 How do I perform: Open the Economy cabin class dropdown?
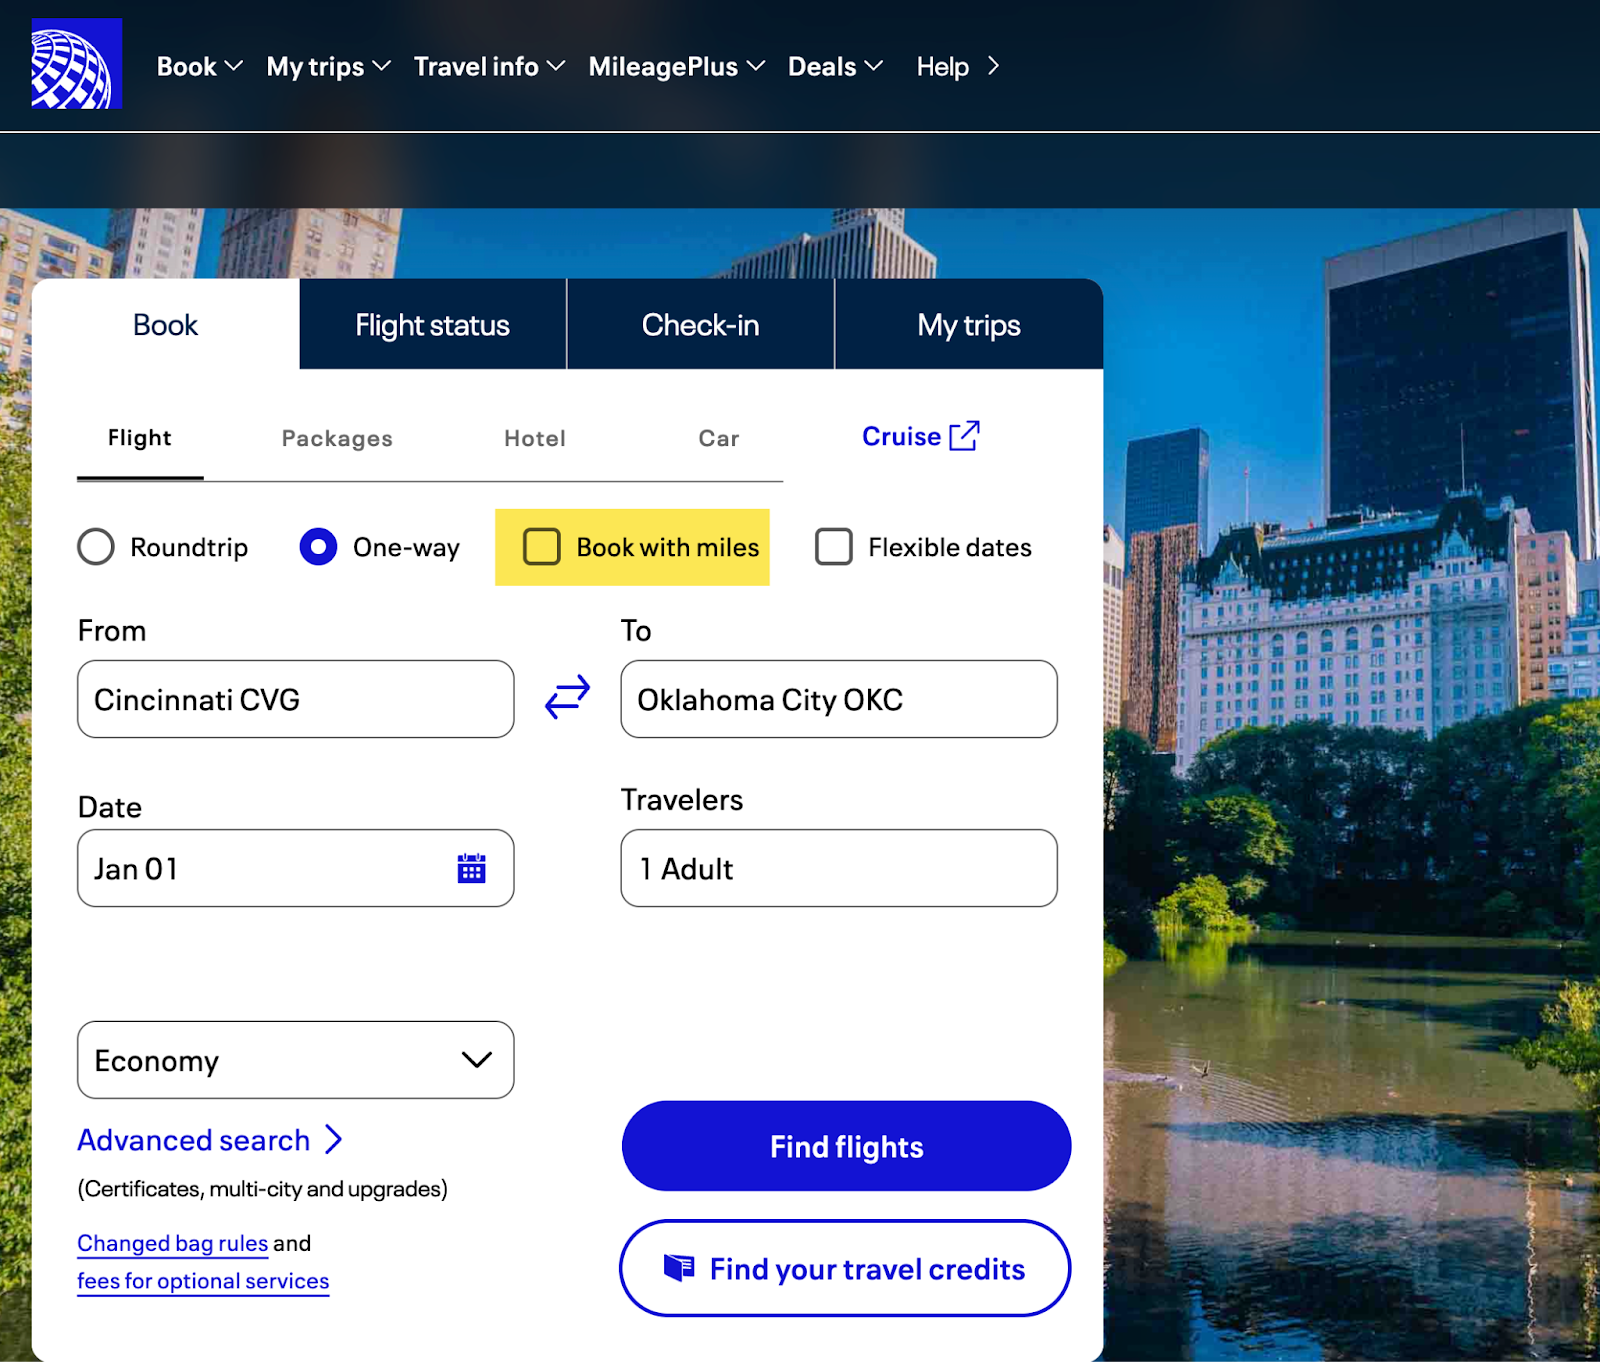[294, 1060]
